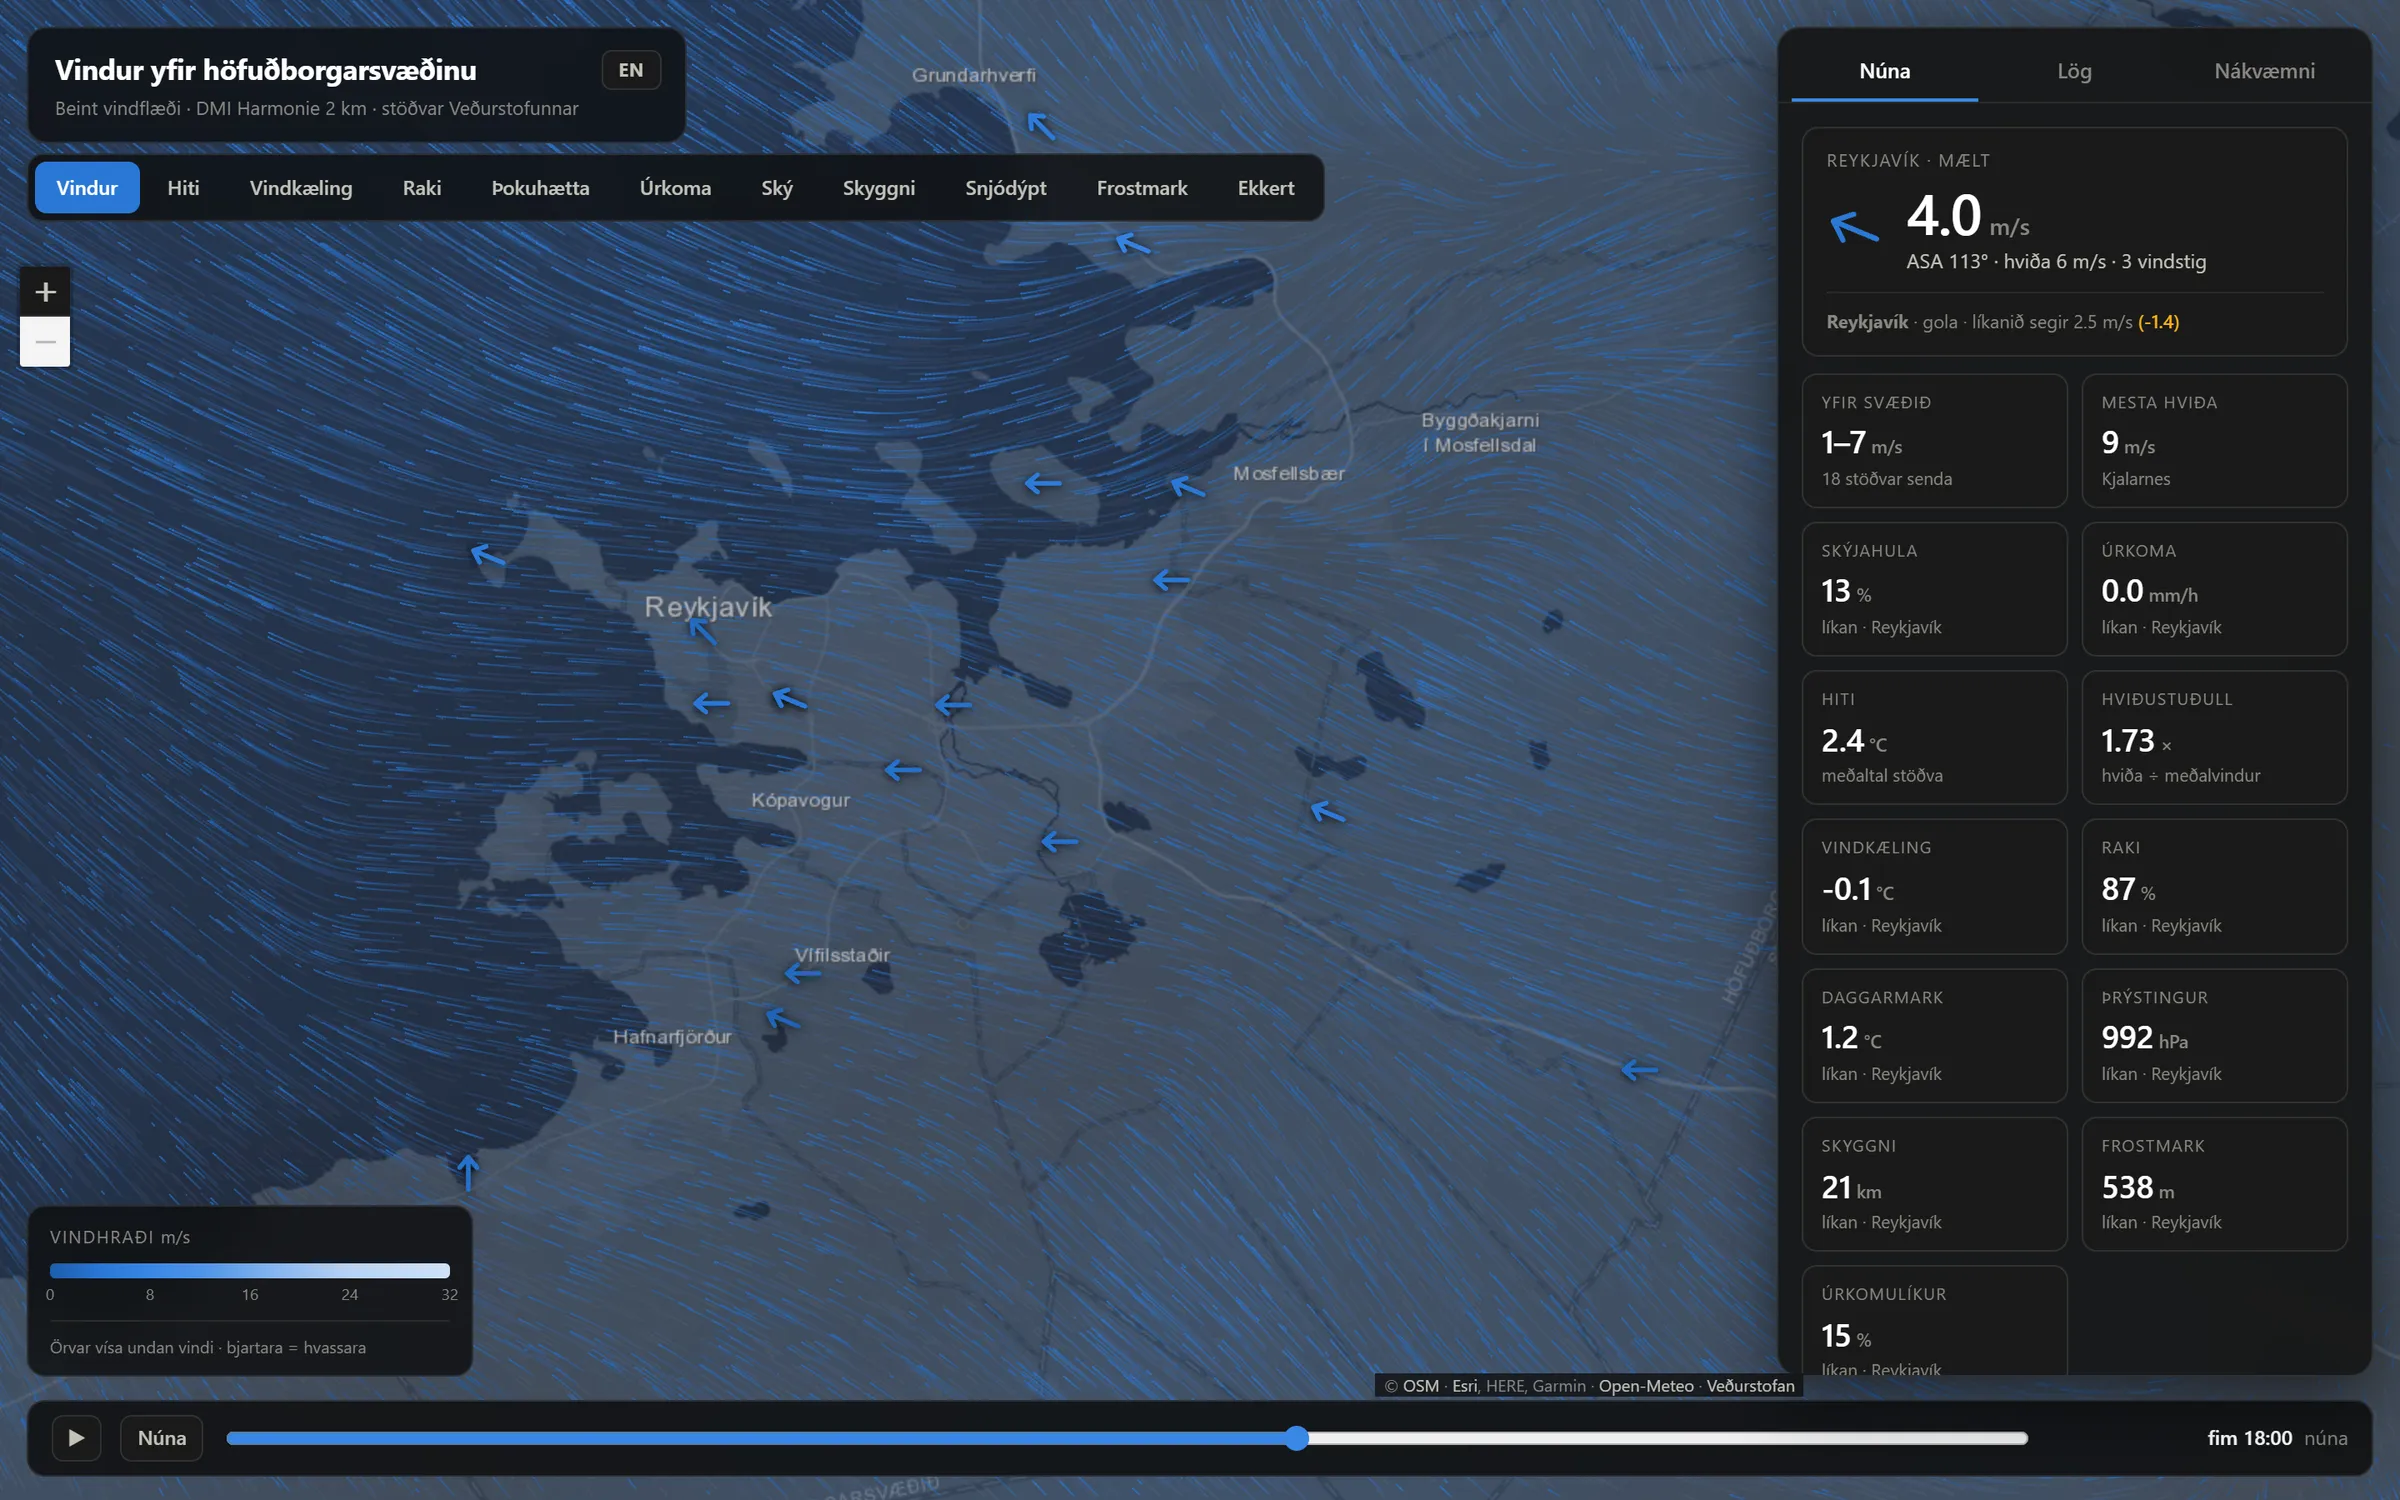
Task: Zoom in with the plus button
Action: [x=45, y=292]
